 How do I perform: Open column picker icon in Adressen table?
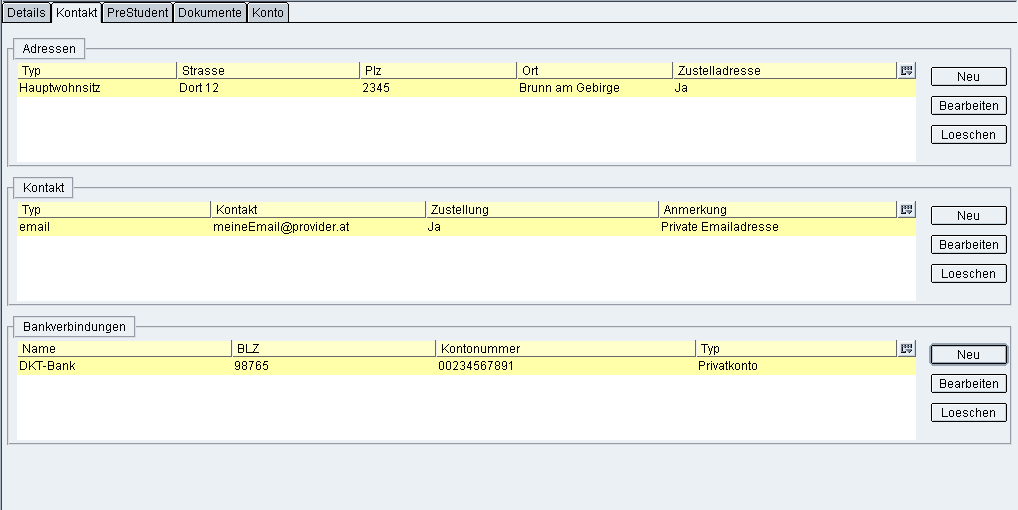(x=907, y=71)
